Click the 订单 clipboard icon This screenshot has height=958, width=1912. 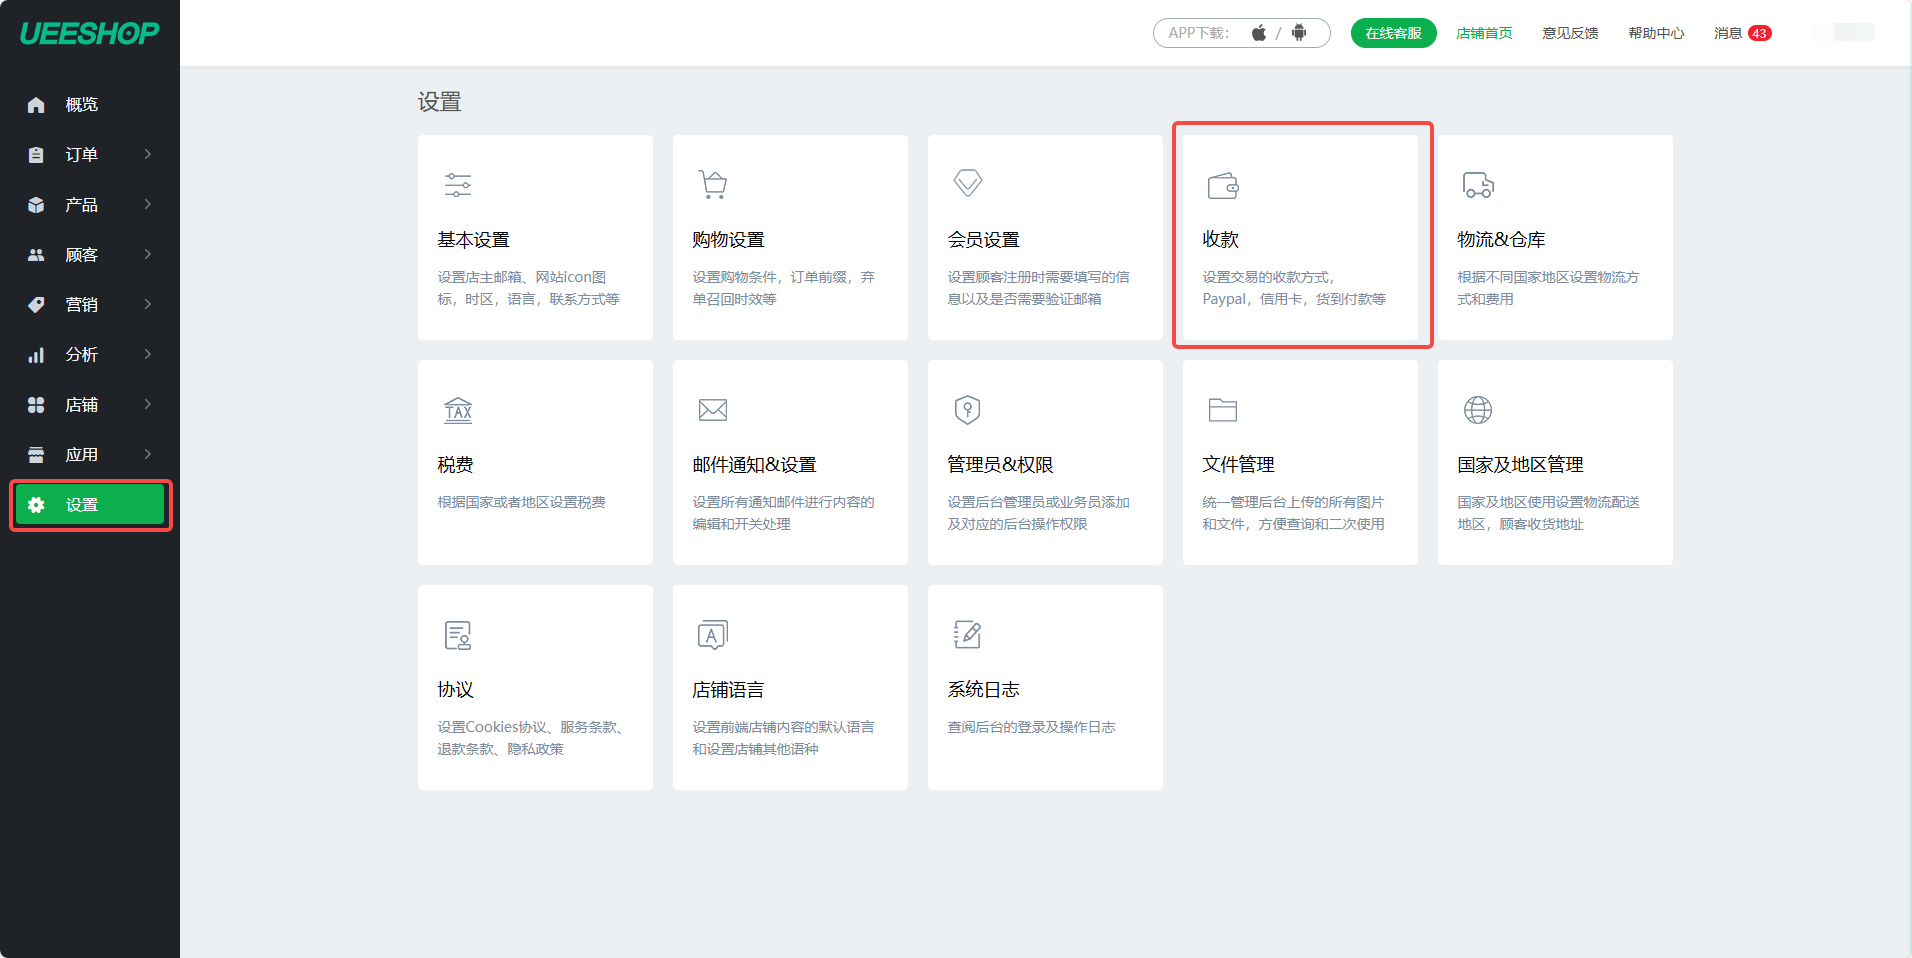click(36, 155)
